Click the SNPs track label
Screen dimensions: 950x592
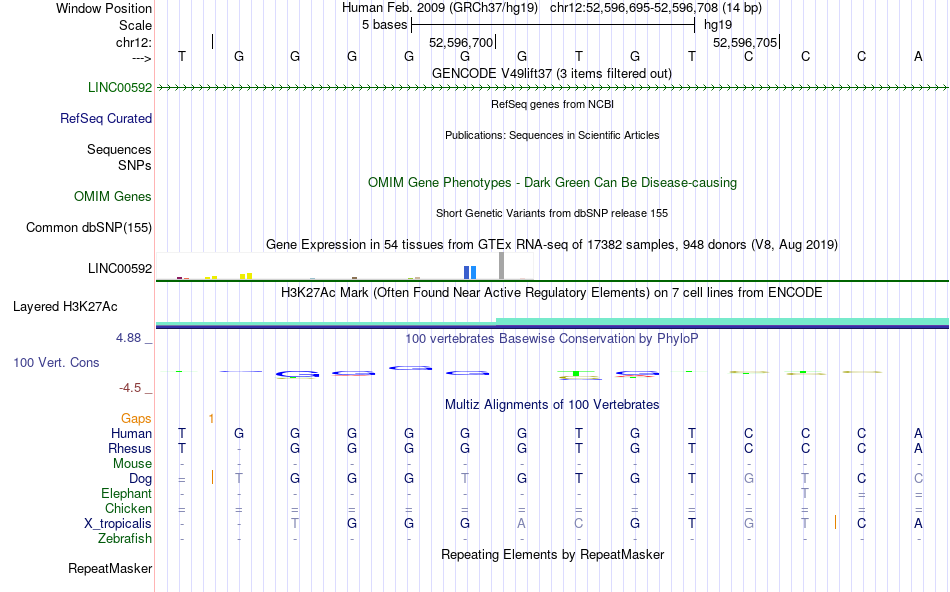click(x=135, y=165)
